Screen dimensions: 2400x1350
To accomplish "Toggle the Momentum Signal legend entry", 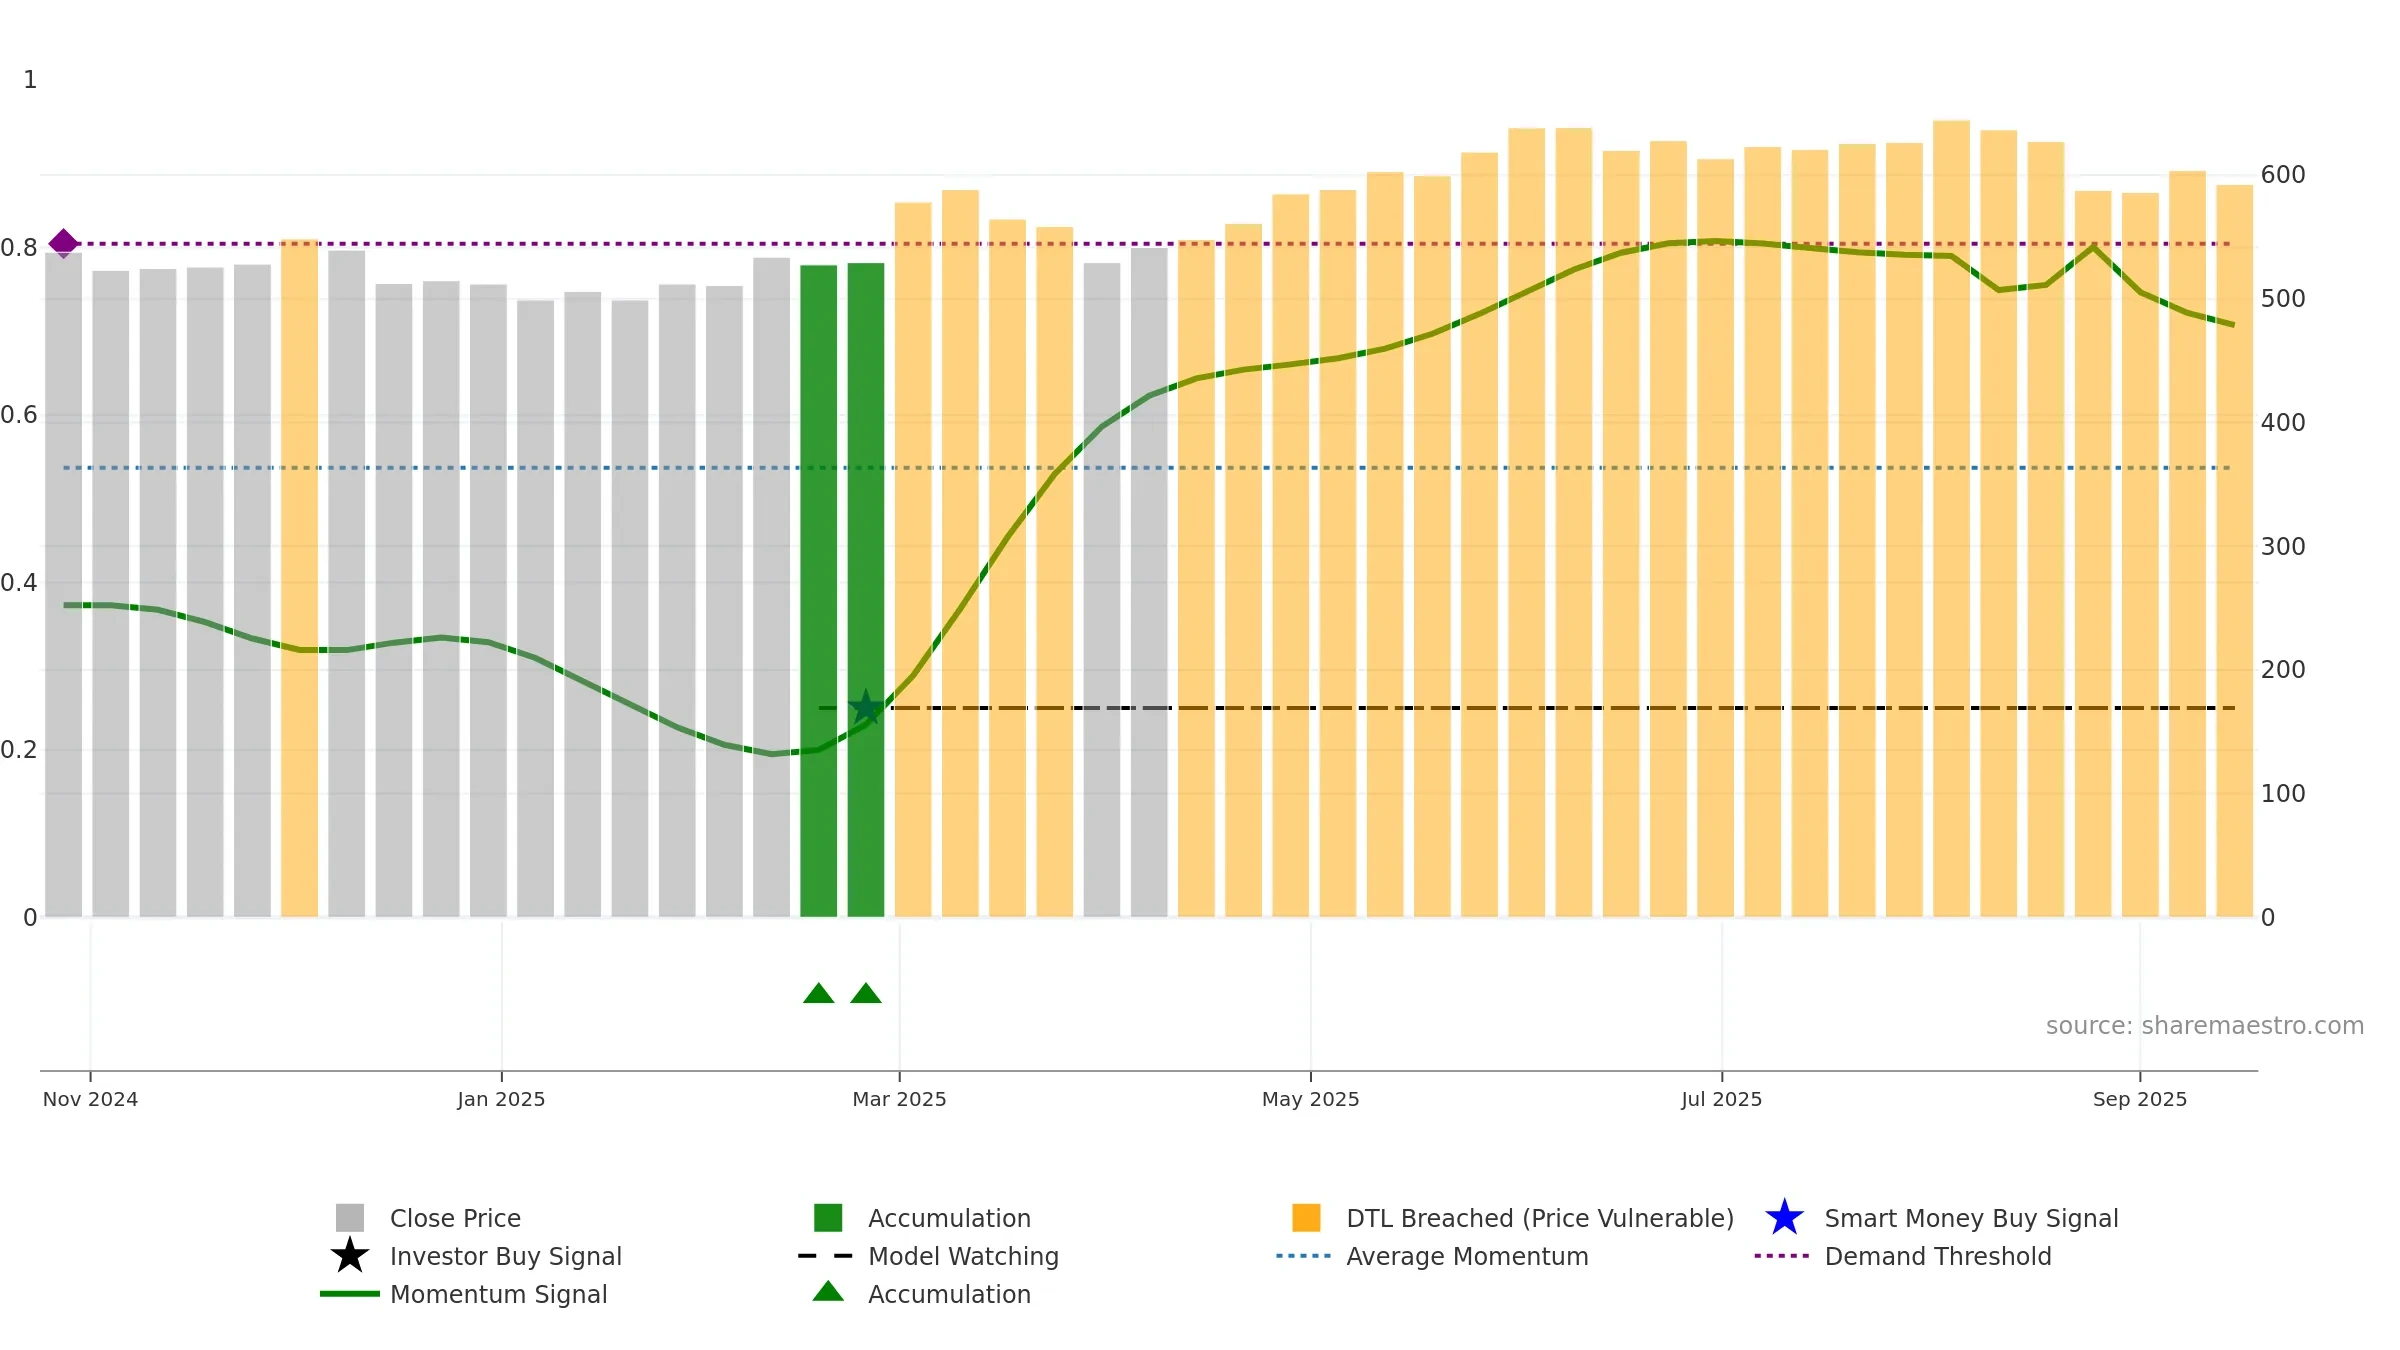I will click(x=464, y=1294).
